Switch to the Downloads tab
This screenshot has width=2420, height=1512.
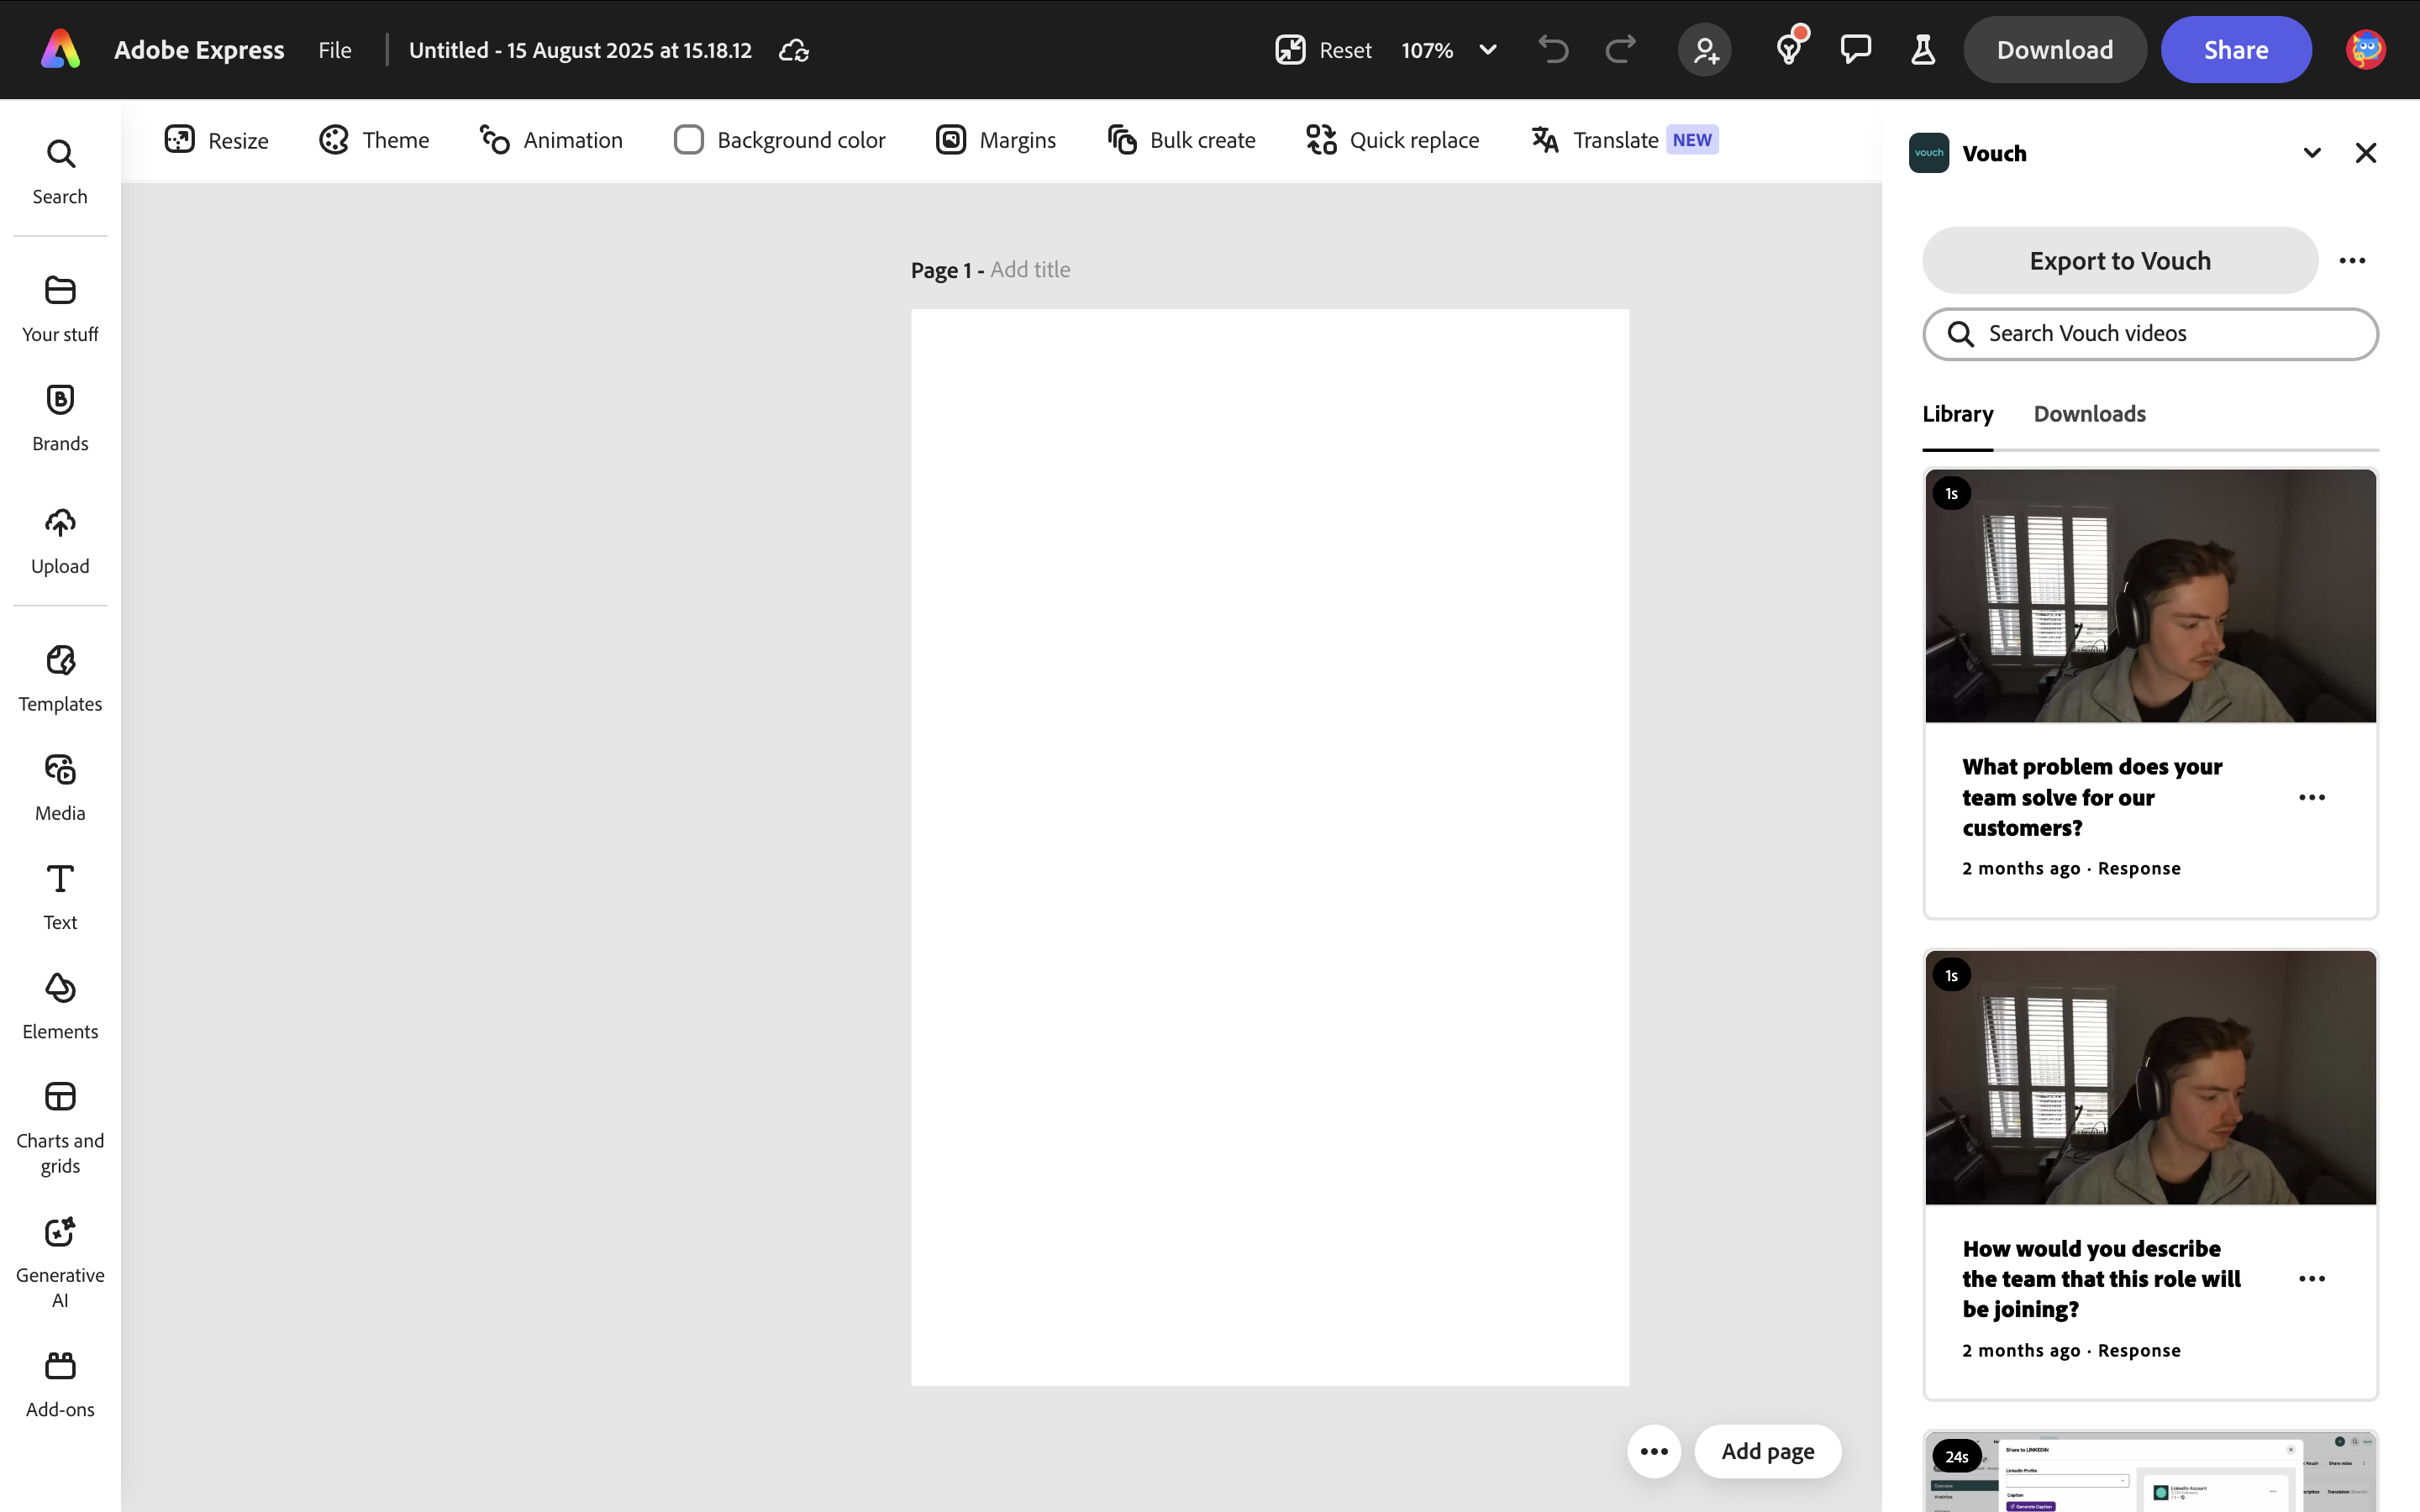click(2089, 414)
